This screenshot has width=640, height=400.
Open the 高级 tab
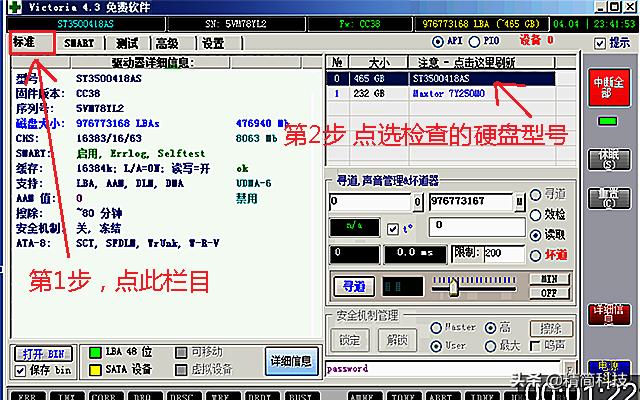coord(168,43)
